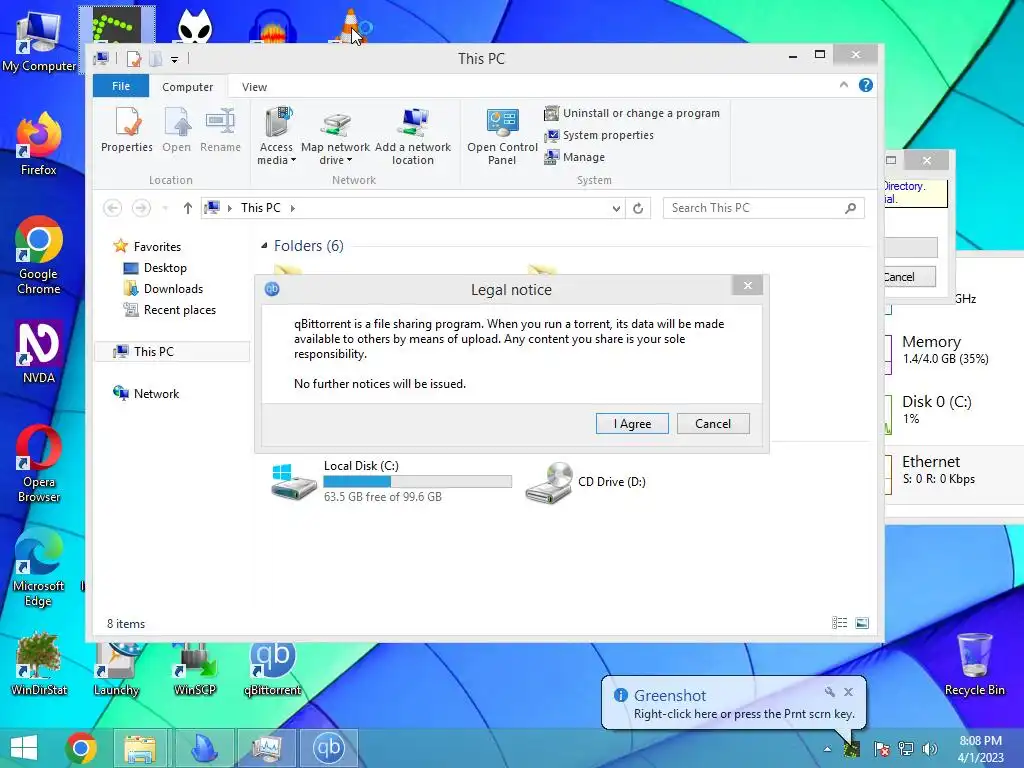
Task: Open the Quick Access Toolbar customize dropdown
Action: (x=174, y=59)
